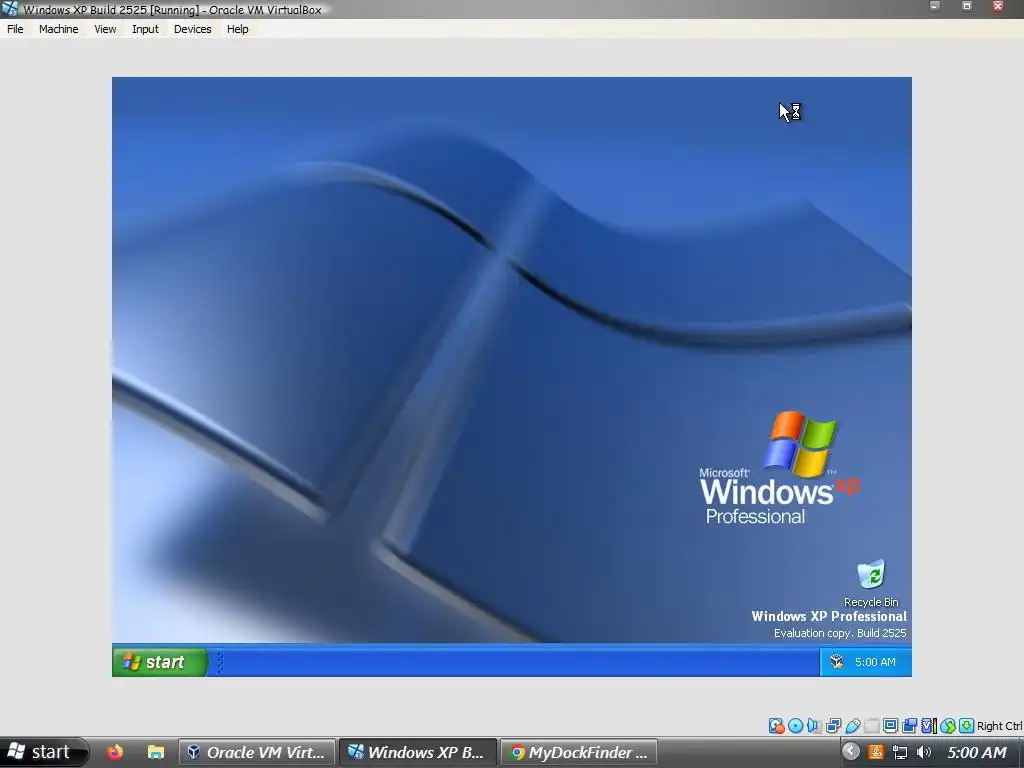Viewport: 1024px width, 768px height.
Task: Open the Devices menu
Action: pos(193,29)
